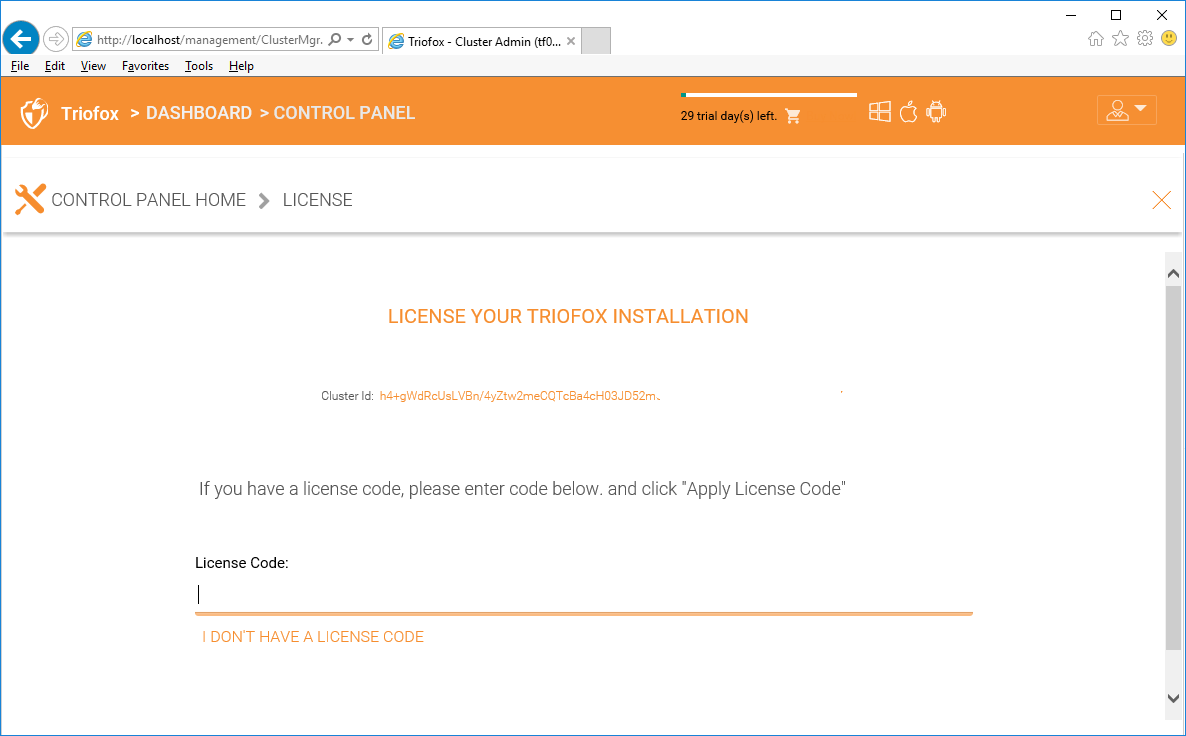Screen dimensions: 1186x736
Task: Click the refresh icon in address bar
Action: (367, 39)
